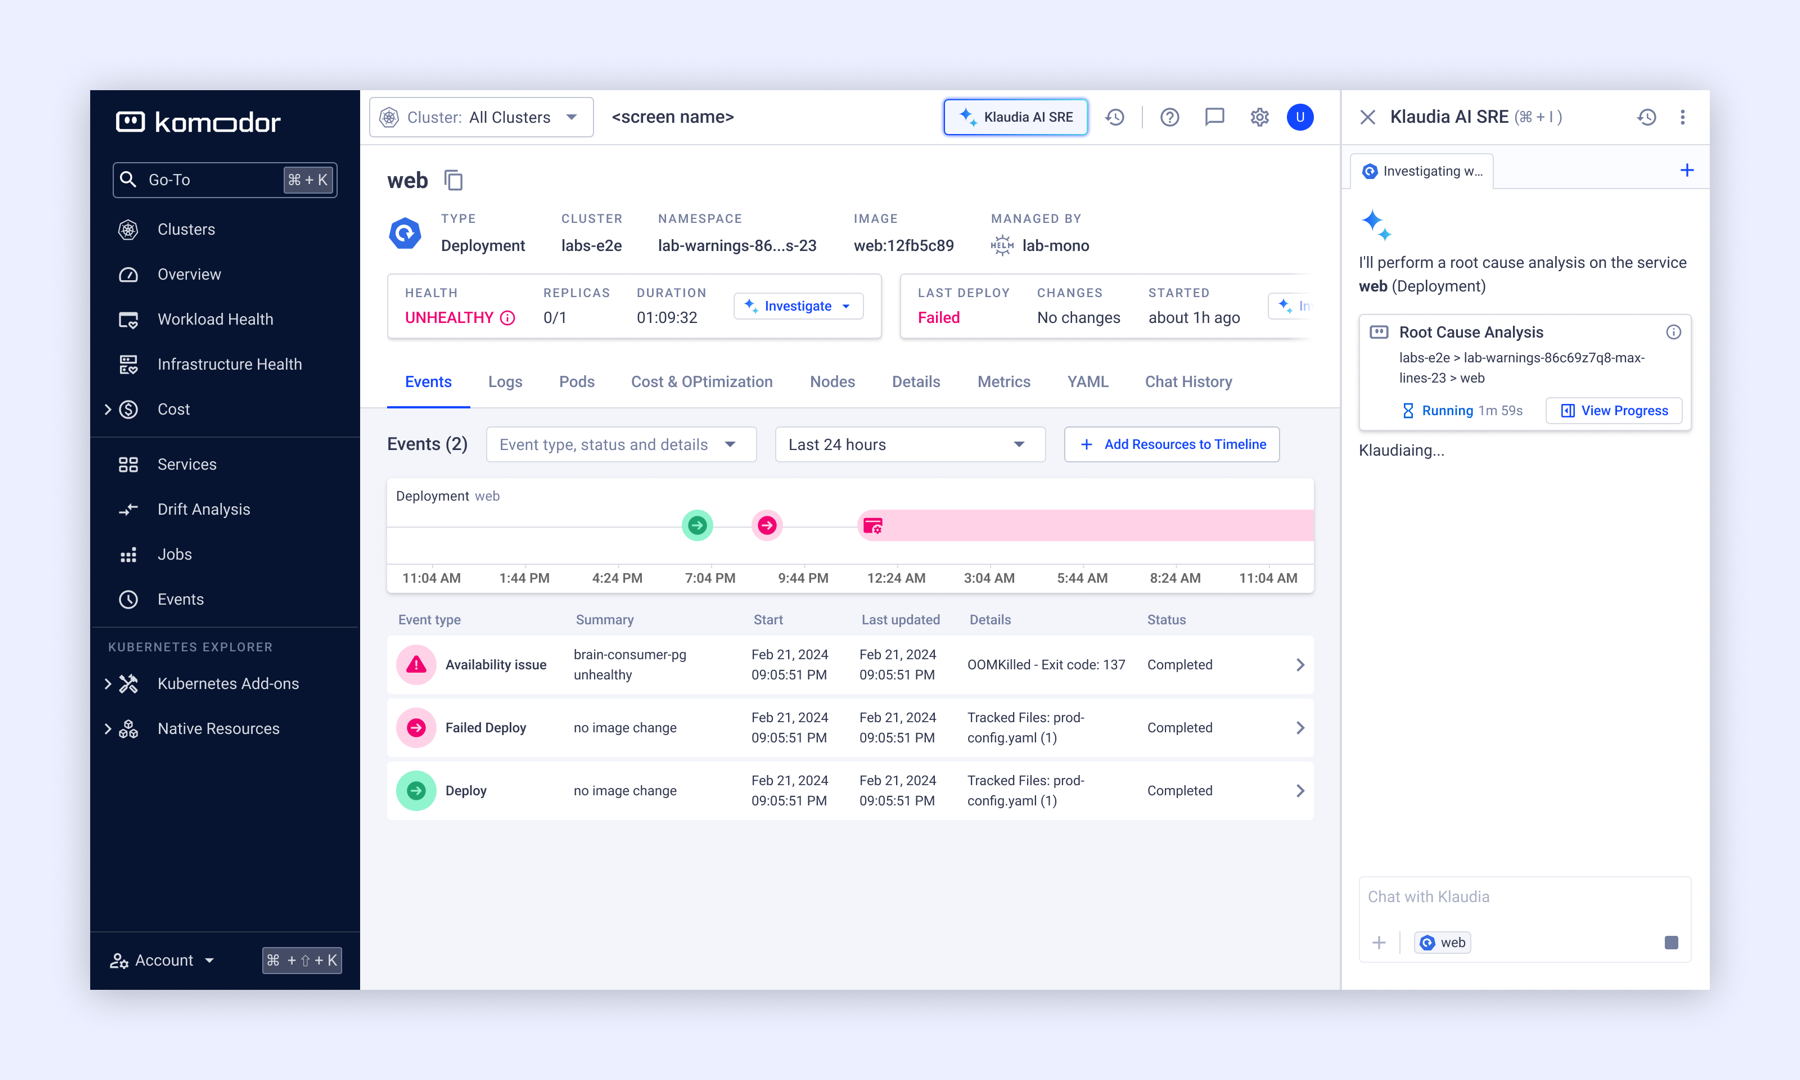The width and height of the screenshot is (1800, 1080).
Task: Open the YAML tab
Action: coord(1088,382)
